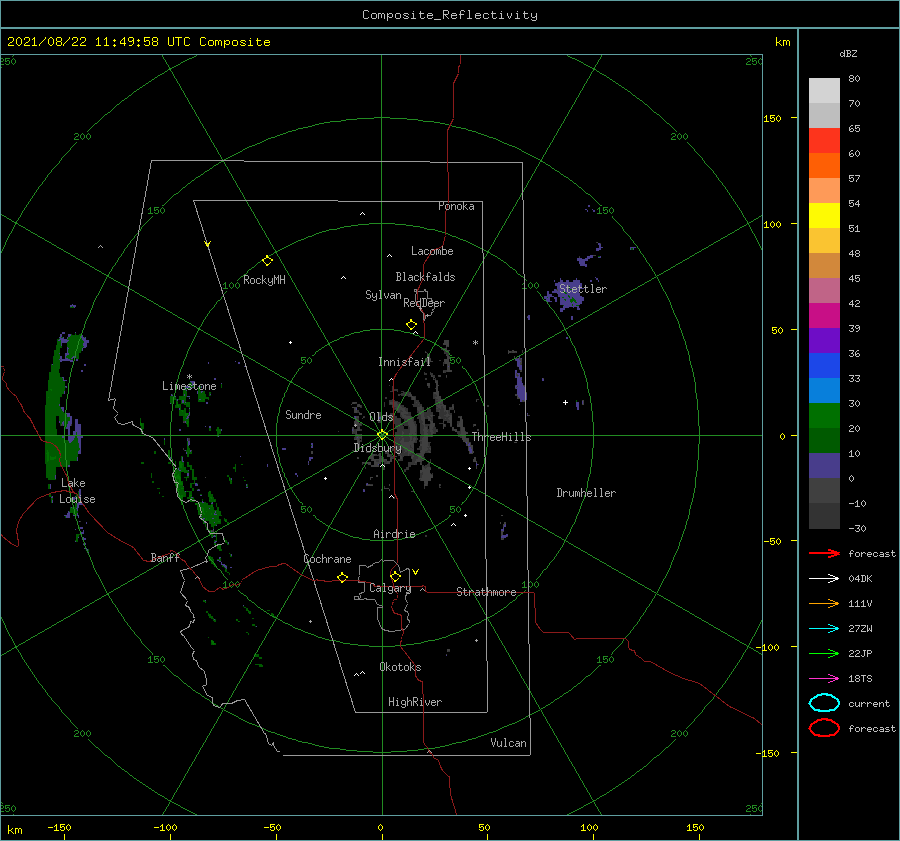900x841 pixels.
Task: Click the ThreeHills city label
Action: pos(502,437)
